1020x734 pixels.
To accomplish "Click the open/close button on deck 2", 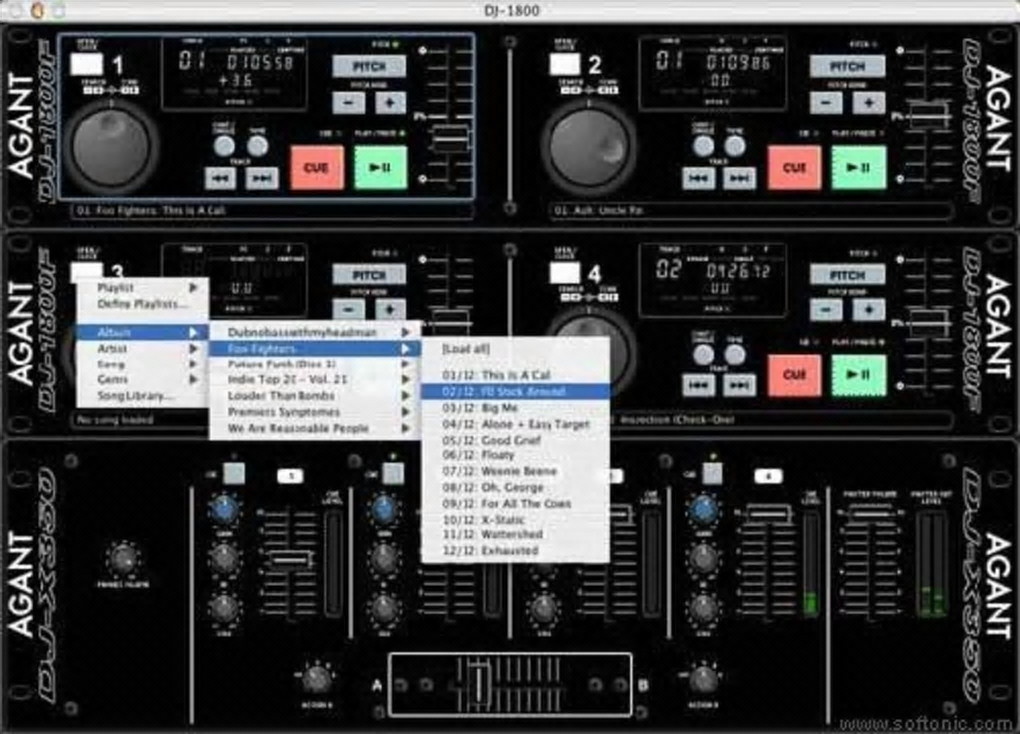I will click(x=565, y=64).
